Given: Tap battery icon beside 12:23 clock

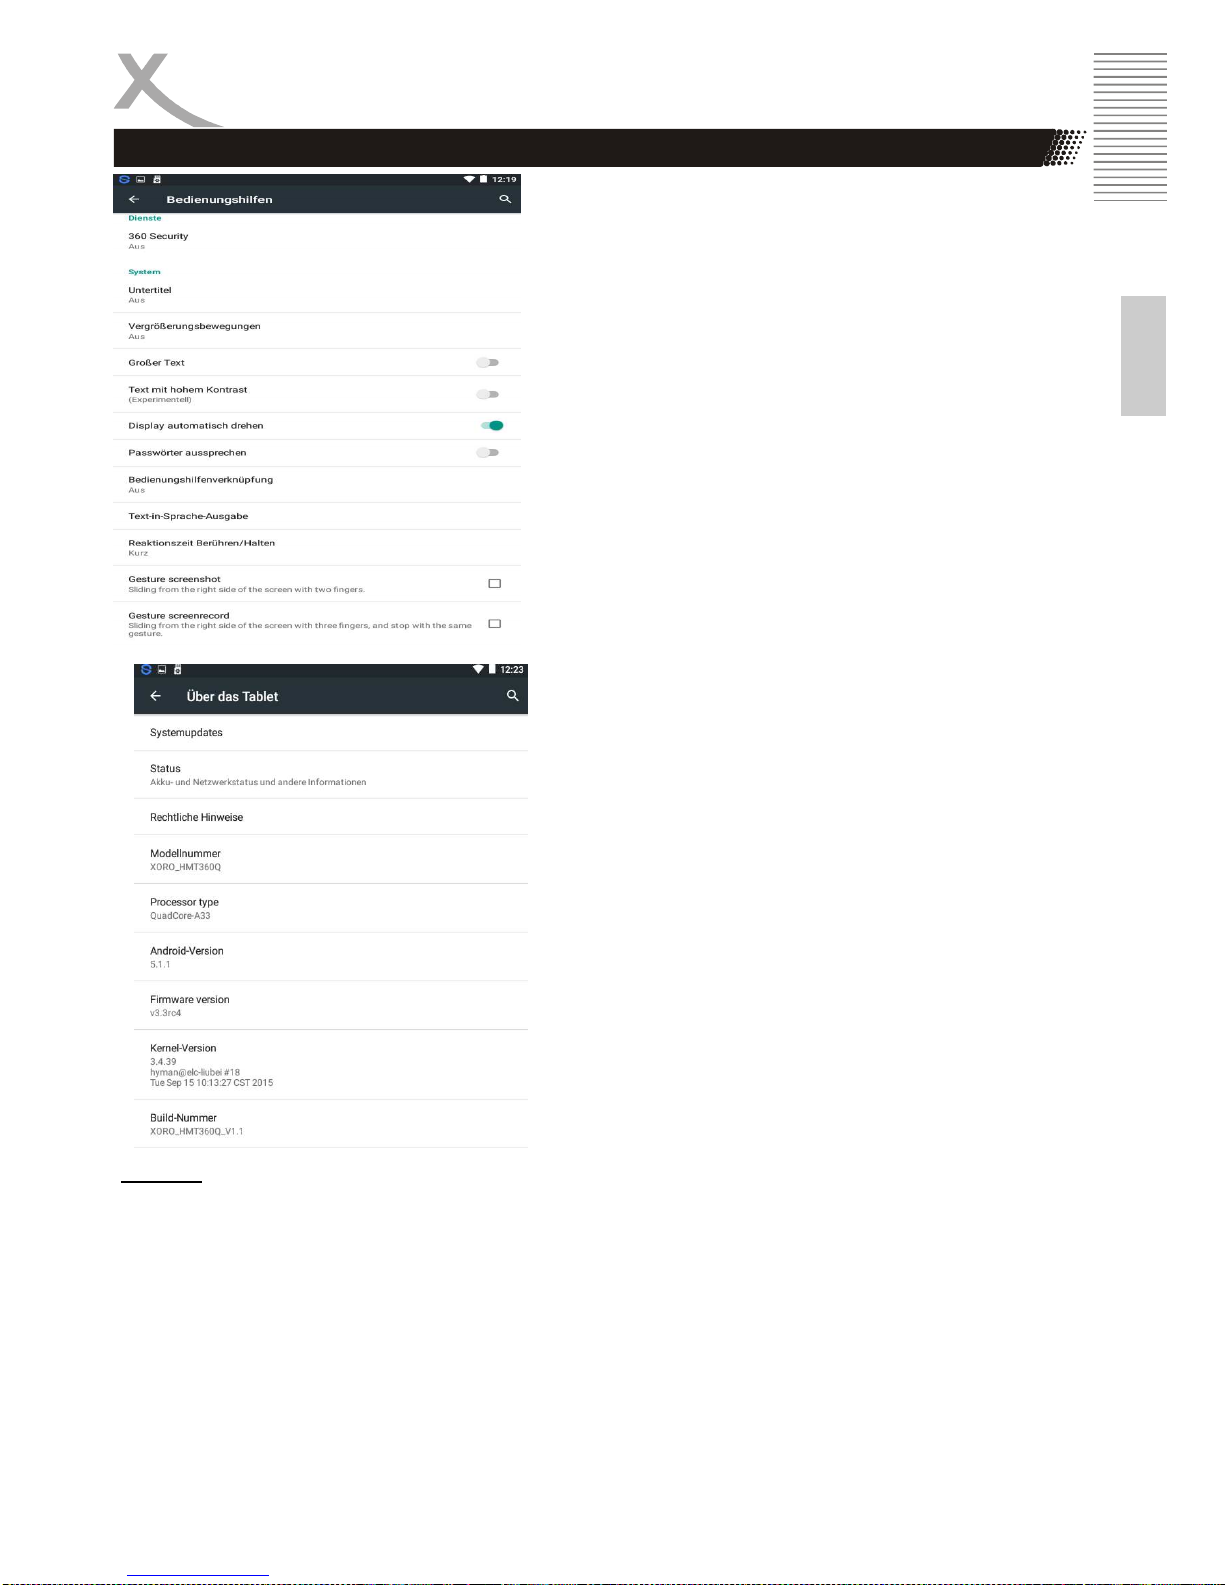Looking at the screenshot, I should pyautogui.click(x=491, y=669).
